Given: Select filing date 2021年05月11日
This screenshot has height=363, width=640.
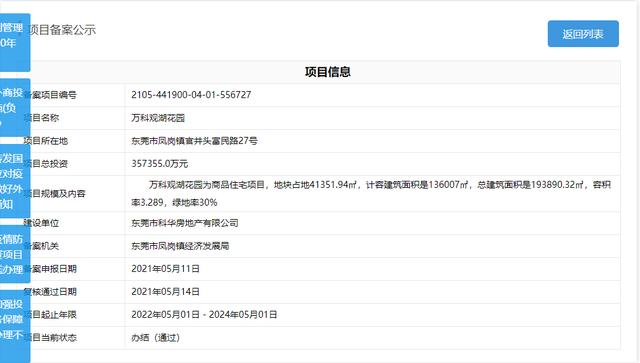Looking at the screenshot, I should [x=165, y=269].
